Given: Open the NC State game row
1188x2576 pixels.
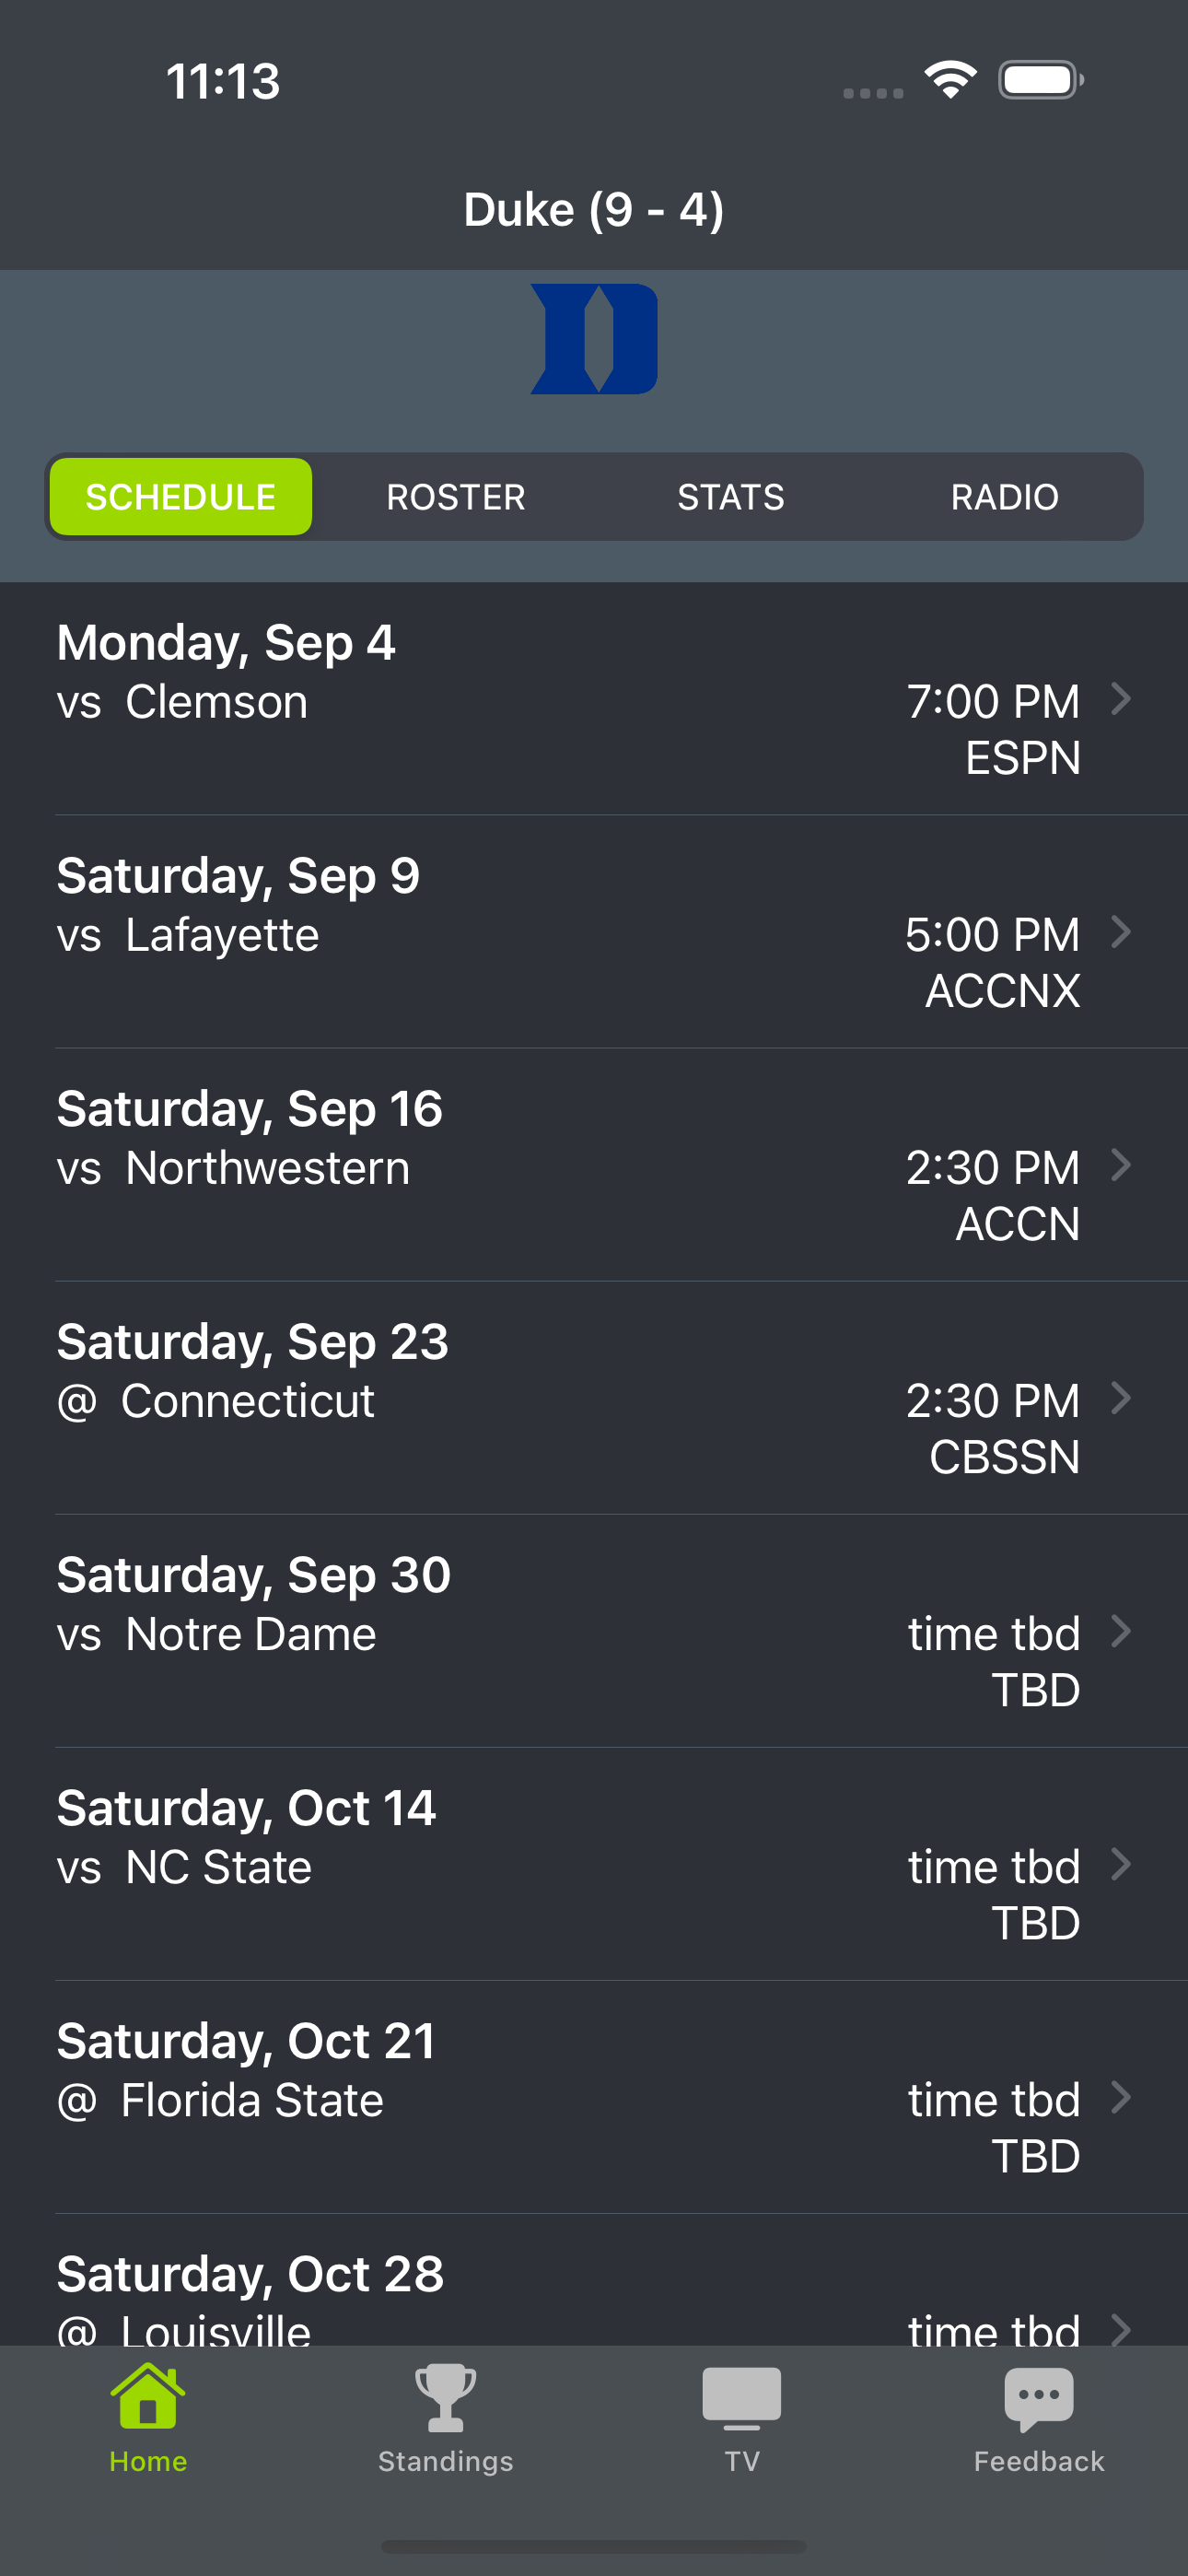Looking at the screenshot, I should click(x=594, y=1864).
